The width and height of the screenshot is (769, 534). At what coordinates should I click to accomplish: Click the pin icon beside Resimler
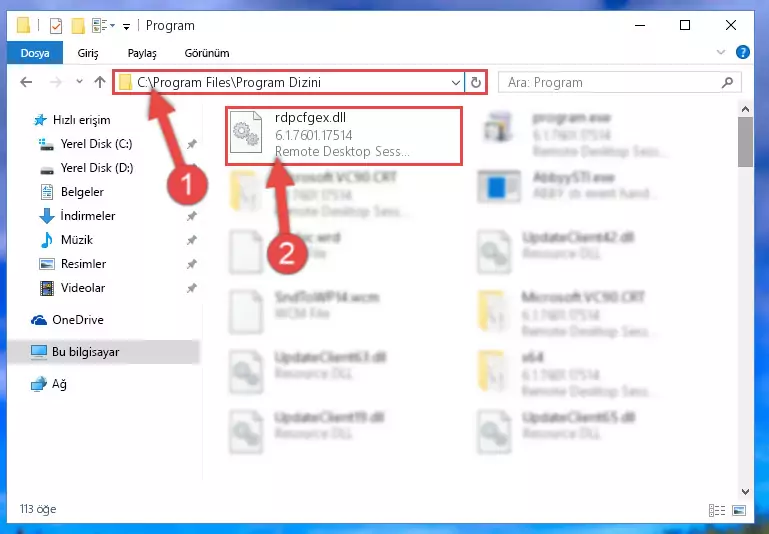pyautogui.click(x=192, y=264)
